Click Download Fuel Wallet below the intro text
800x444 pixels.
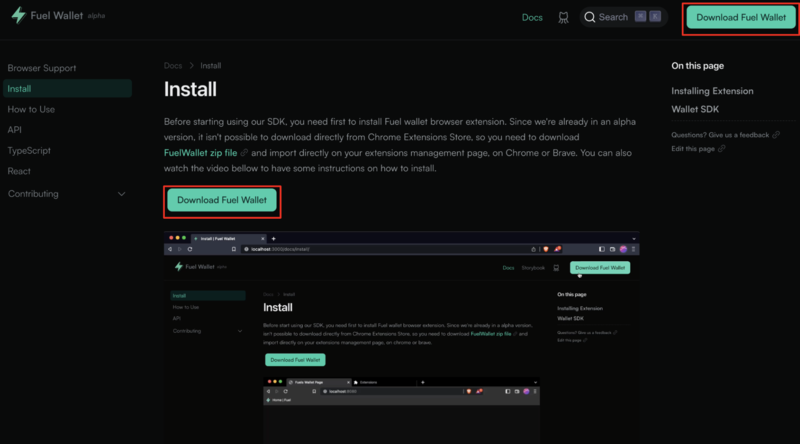click(x=222, y=200)
